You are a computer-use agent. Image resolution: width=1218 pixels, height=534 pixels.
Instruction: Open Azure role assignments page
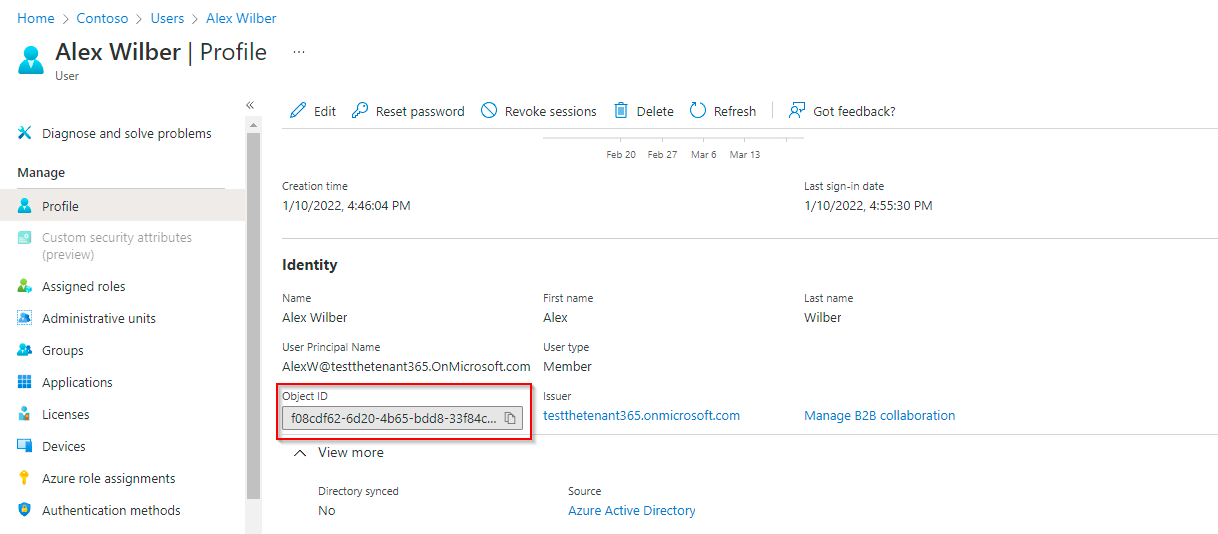point(109,478)
